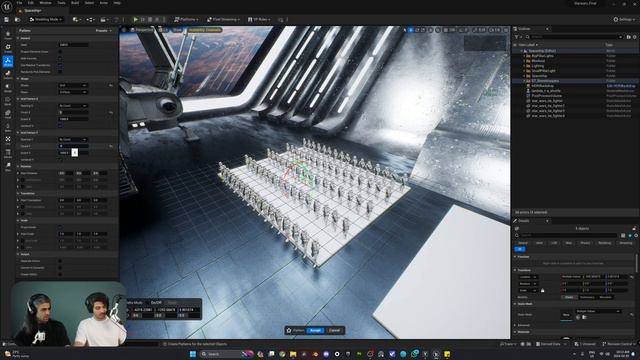Click the Outliner filter funnel icon
This screenshot has height=360, width=640.
point(517,37)
